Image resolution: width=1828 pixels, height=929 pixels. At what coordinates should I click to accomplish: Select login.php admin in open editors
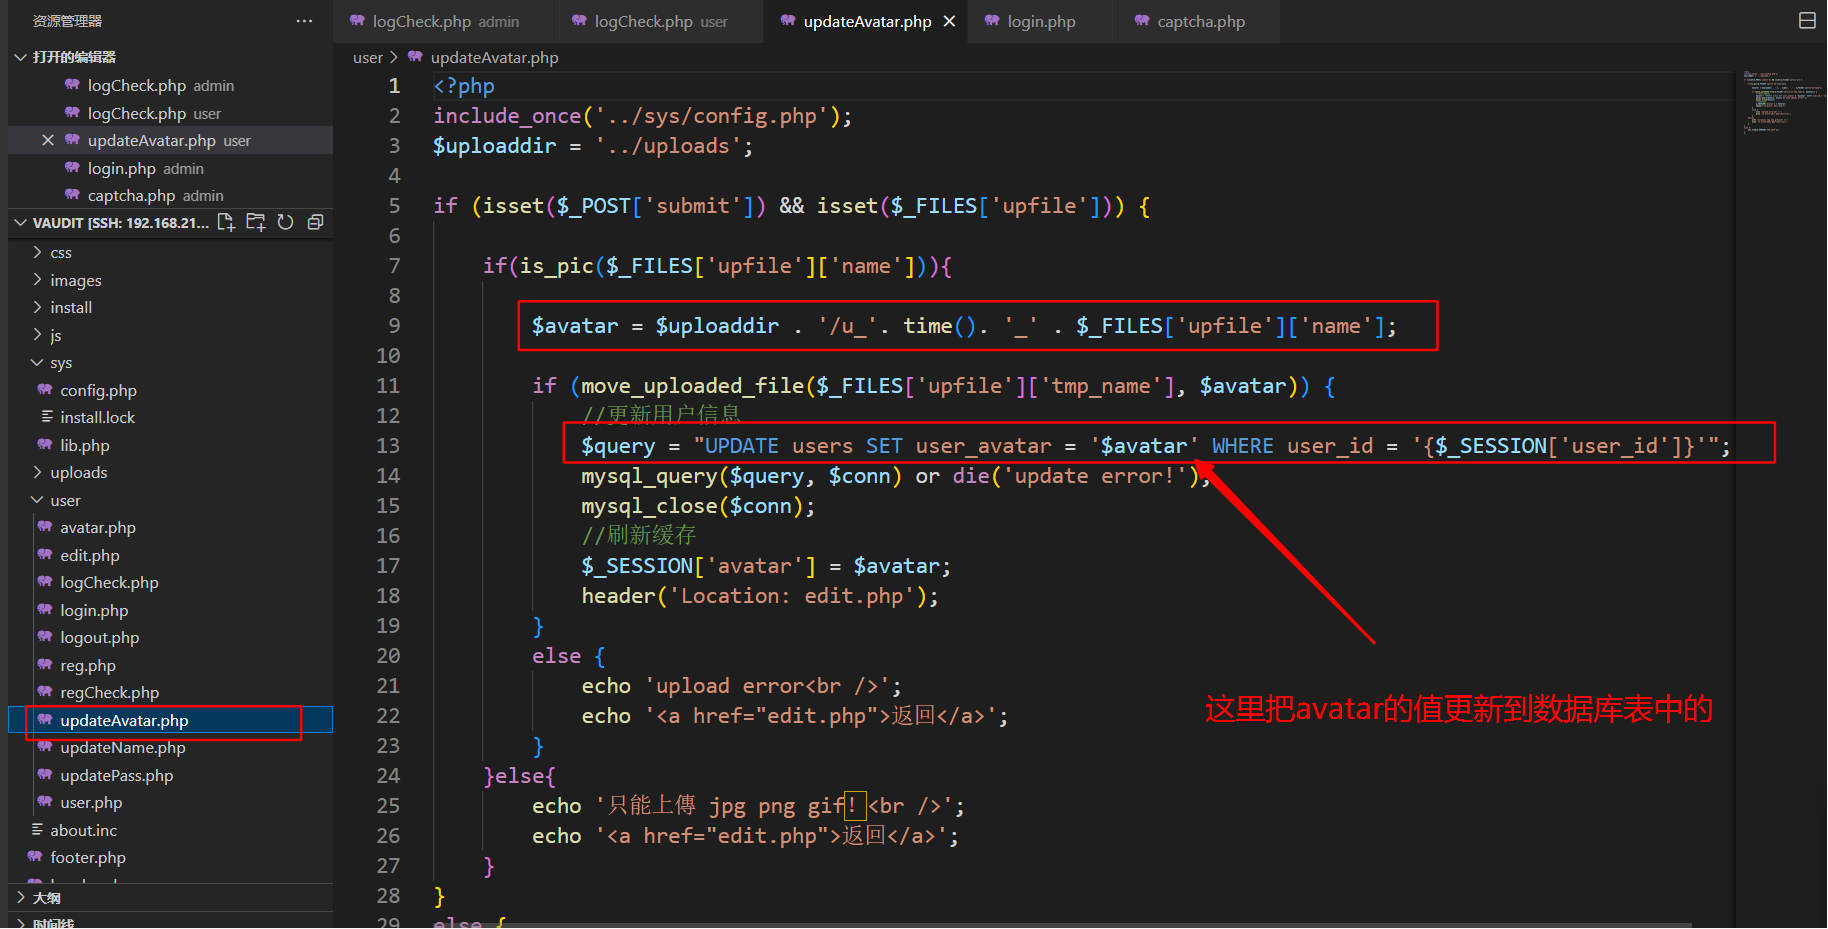(x=170, y=168)
